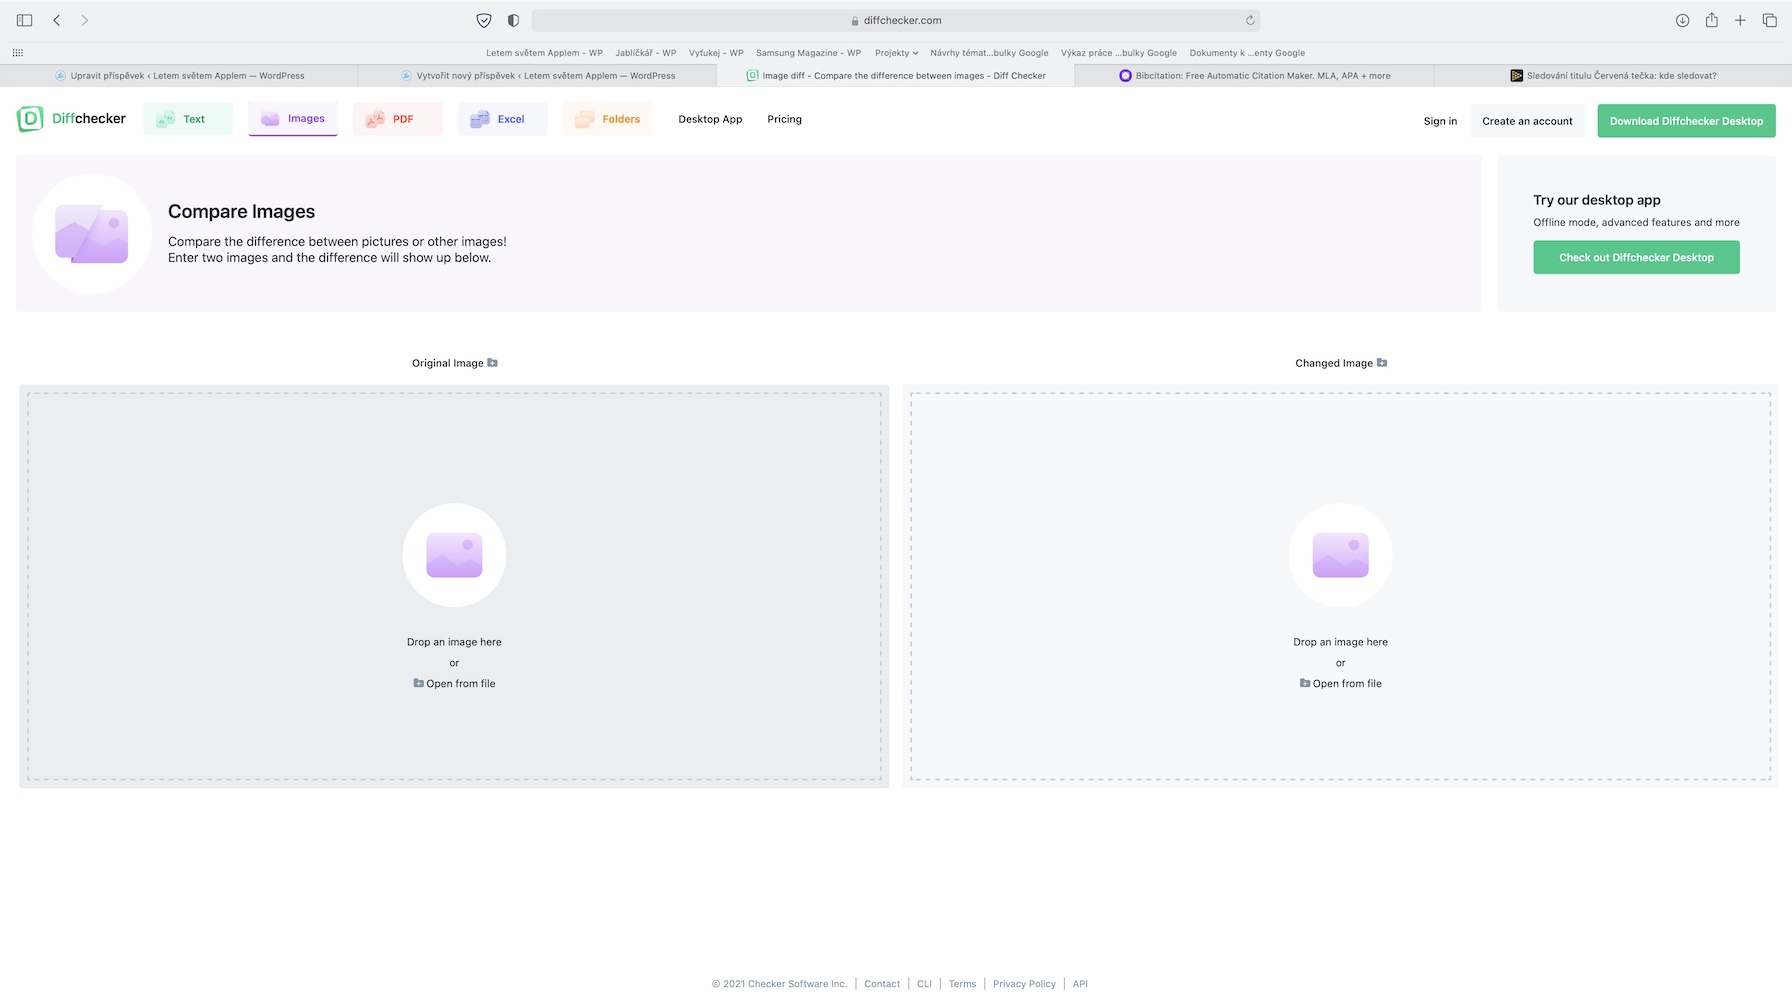Click Sign in
Viewport: 1792px width, 1008px height.
1440,121
